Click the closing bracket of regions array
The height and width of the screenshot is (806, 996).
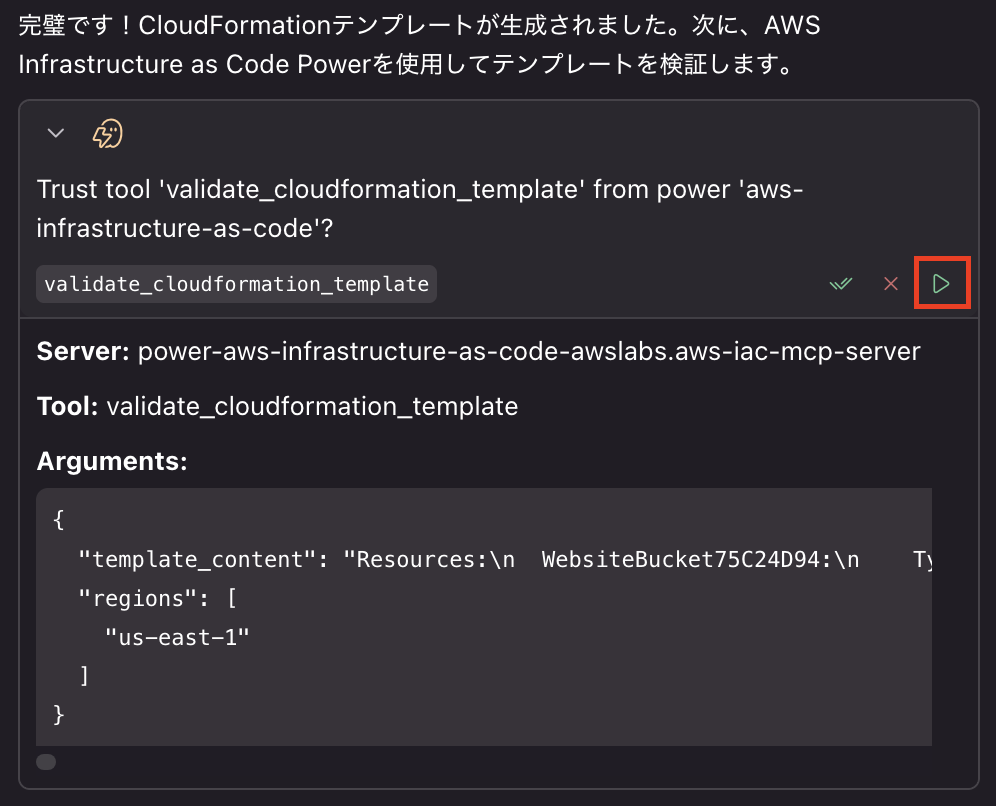coord(84,676)
